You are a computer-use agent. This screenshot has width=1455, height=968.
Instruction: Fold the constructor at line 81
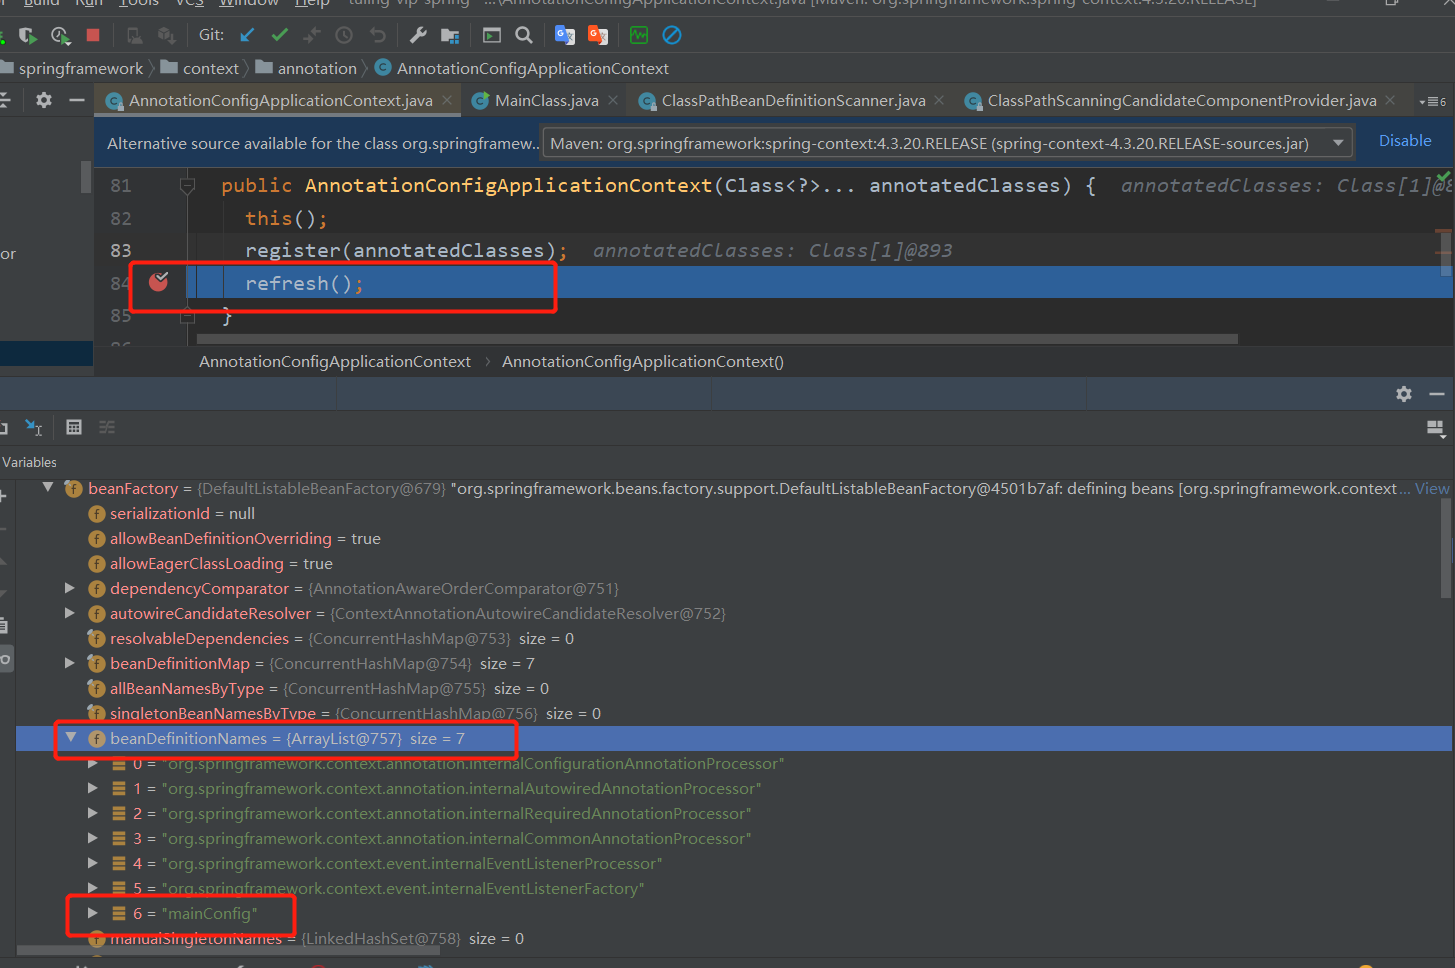coord(187,185)
